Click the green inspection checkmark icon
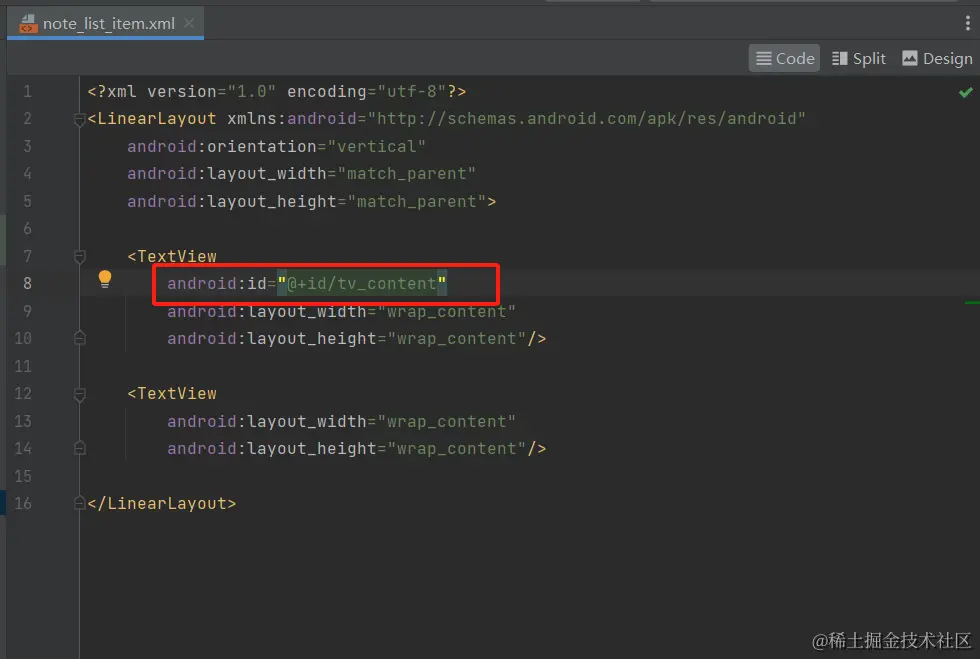The height and width of the screenshot is (659, 980). pyautogui.click(x=966, y=93)
